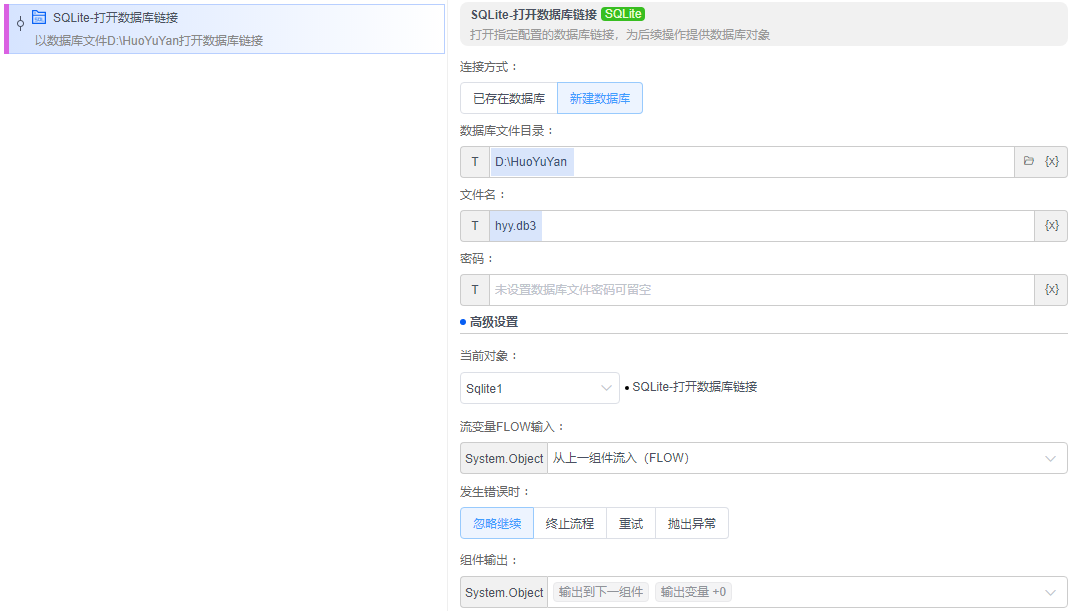Screen dimensions: 1071x611
Task: Click the {x} icon beside the password field
Action: [1049, 289]
